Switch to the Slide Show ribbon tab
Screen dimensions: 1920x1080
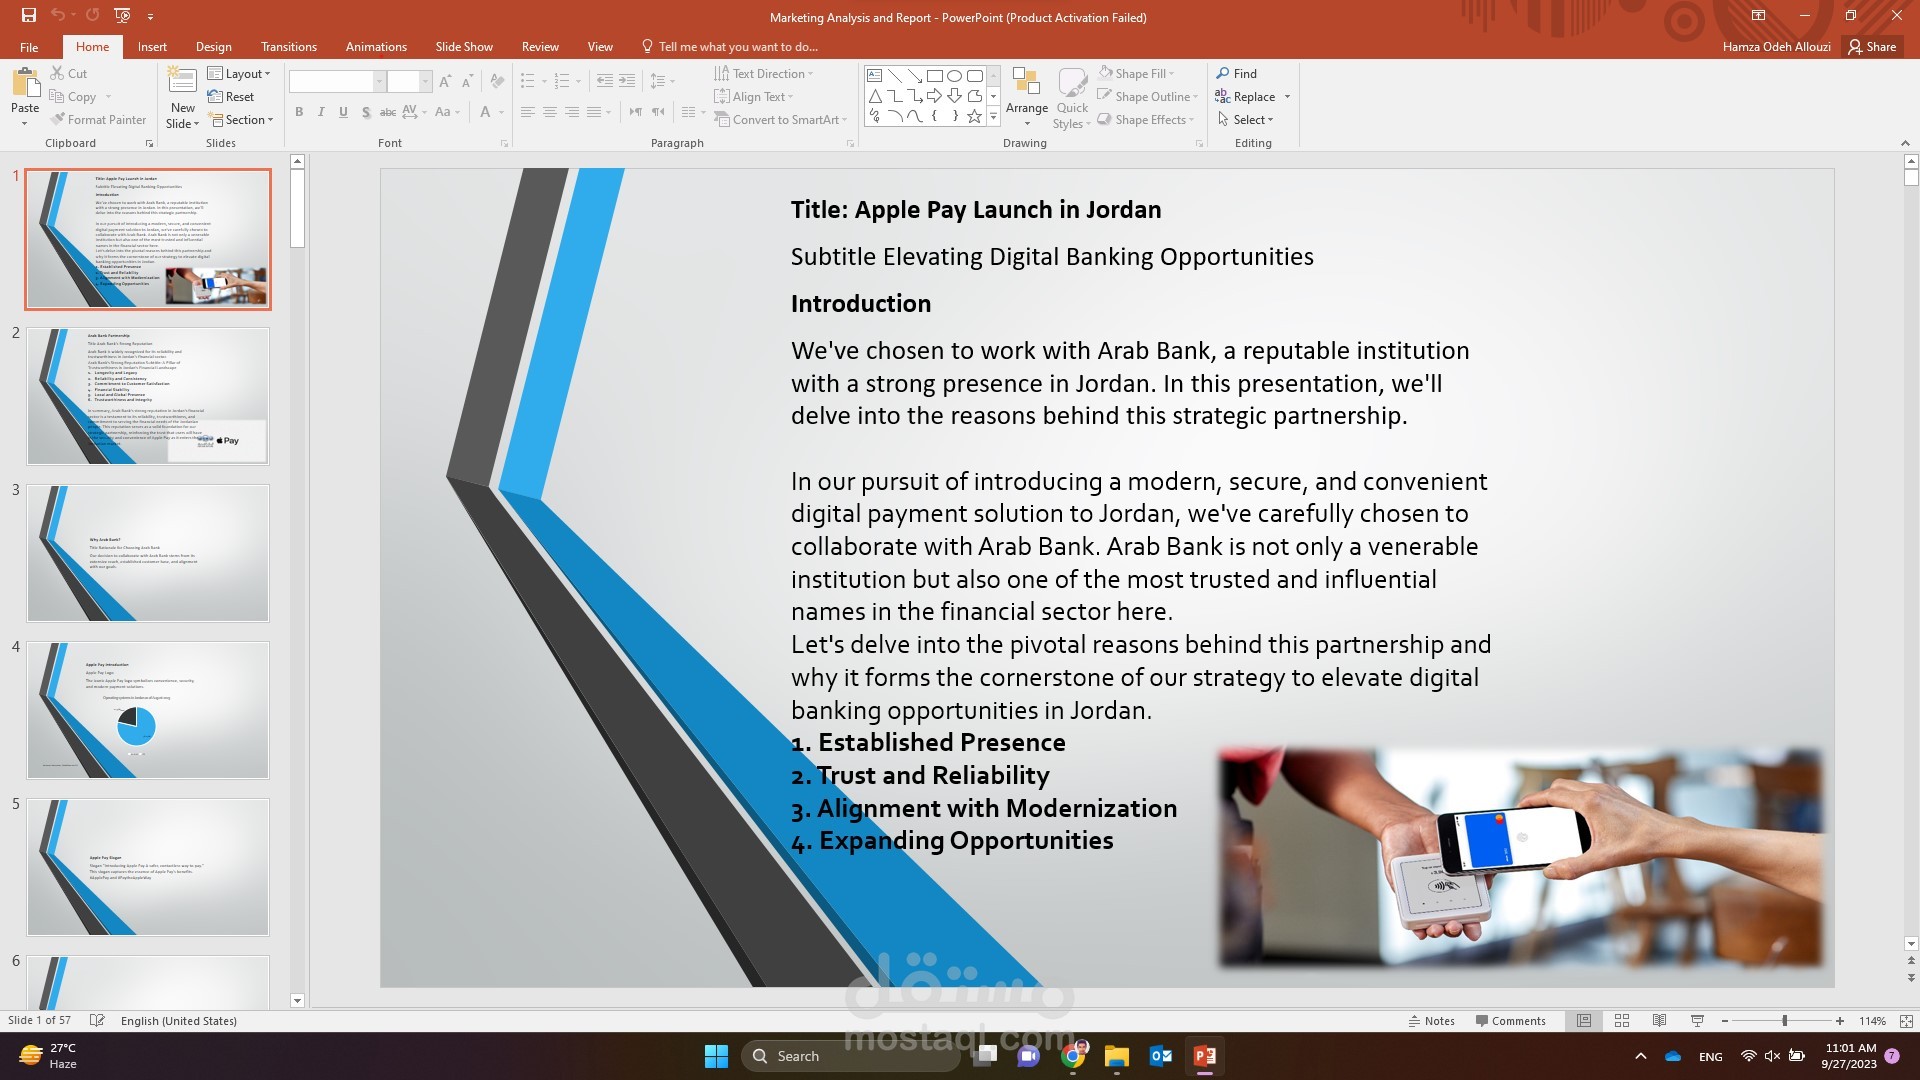click(464, 47)
